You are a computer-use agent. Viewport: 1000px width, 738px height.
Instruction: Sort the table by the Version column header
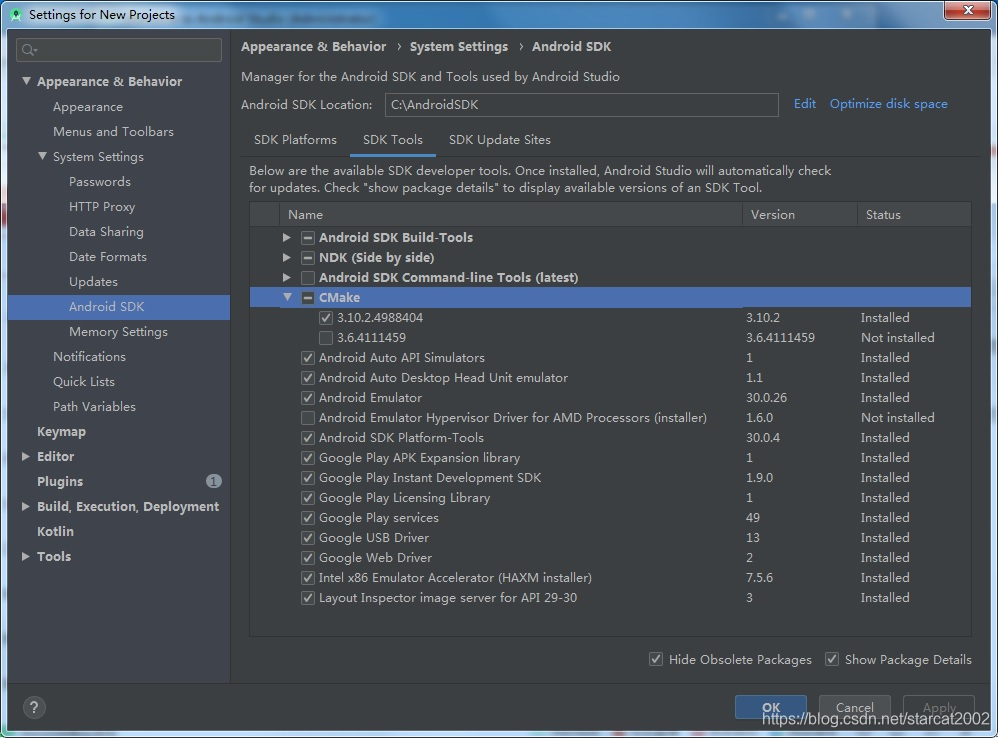tap(800, 215)
